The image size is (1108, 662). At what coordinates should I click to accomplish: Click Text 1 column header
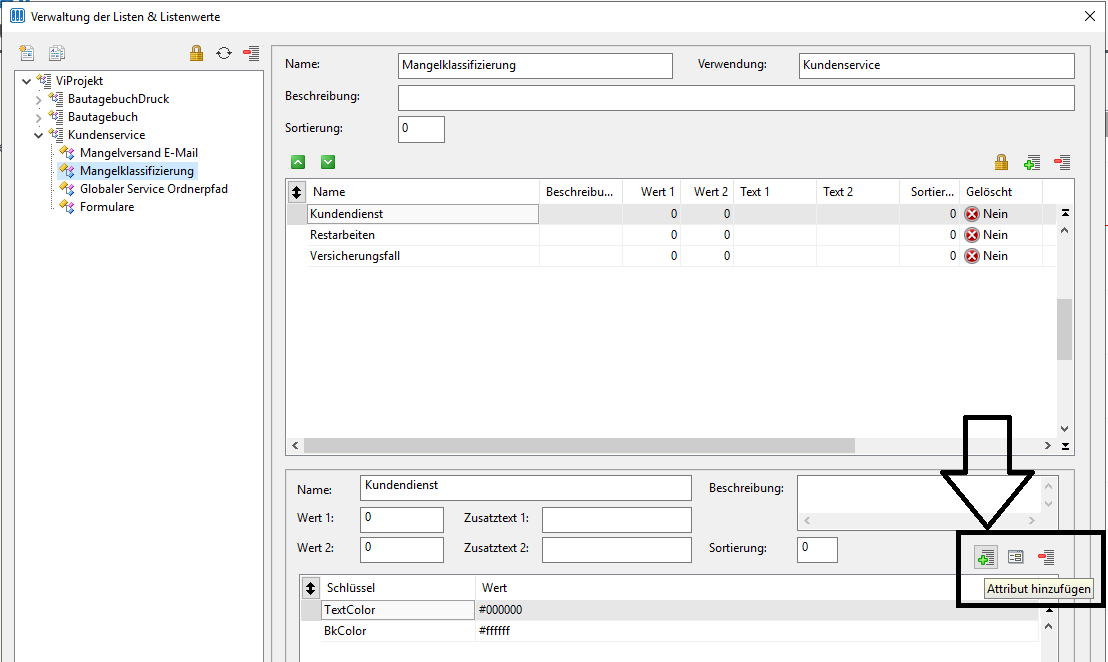pyautogui.click(x=775, y=191)
